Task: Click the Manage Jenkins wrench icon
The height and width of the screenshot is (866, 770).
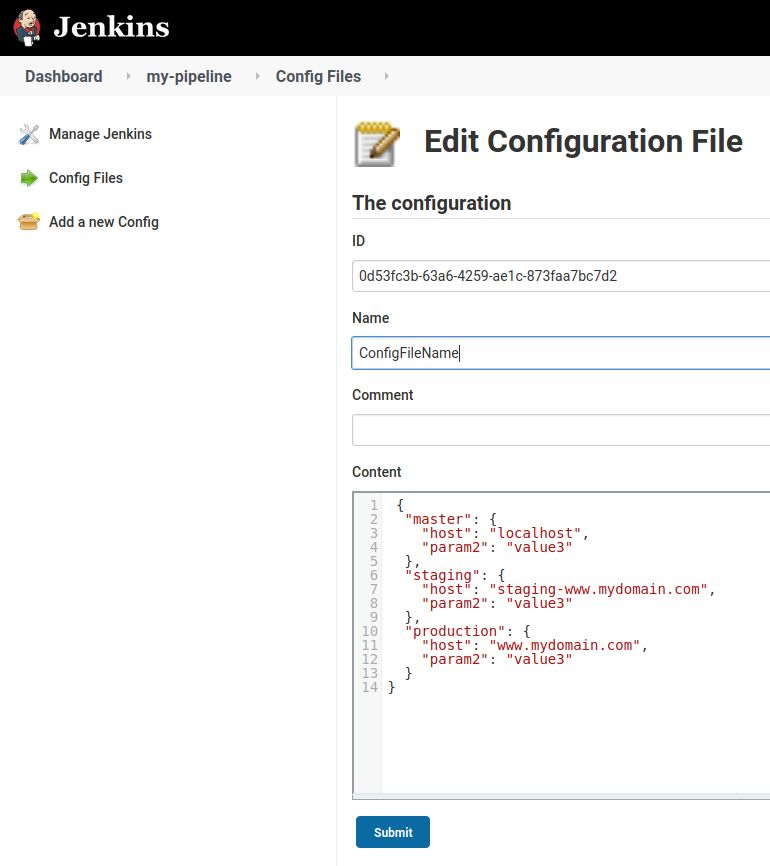Action: point(29,134)
